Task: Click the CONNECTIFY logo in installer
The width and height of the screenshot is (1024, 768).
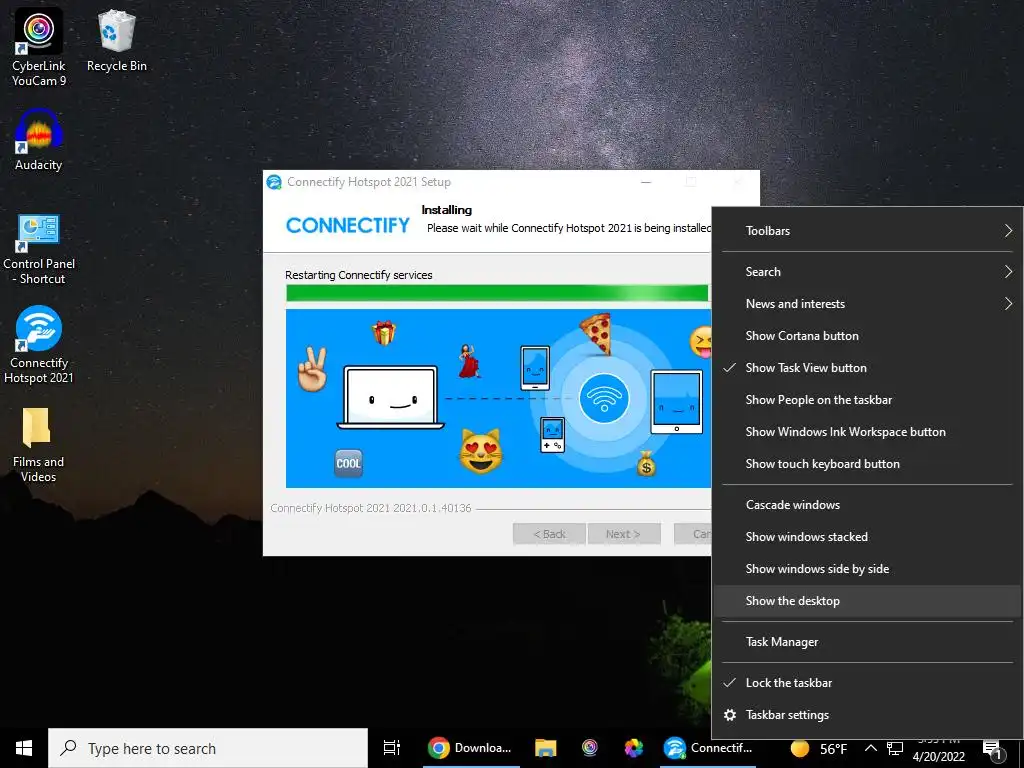Action: click(x=348, y=225)
